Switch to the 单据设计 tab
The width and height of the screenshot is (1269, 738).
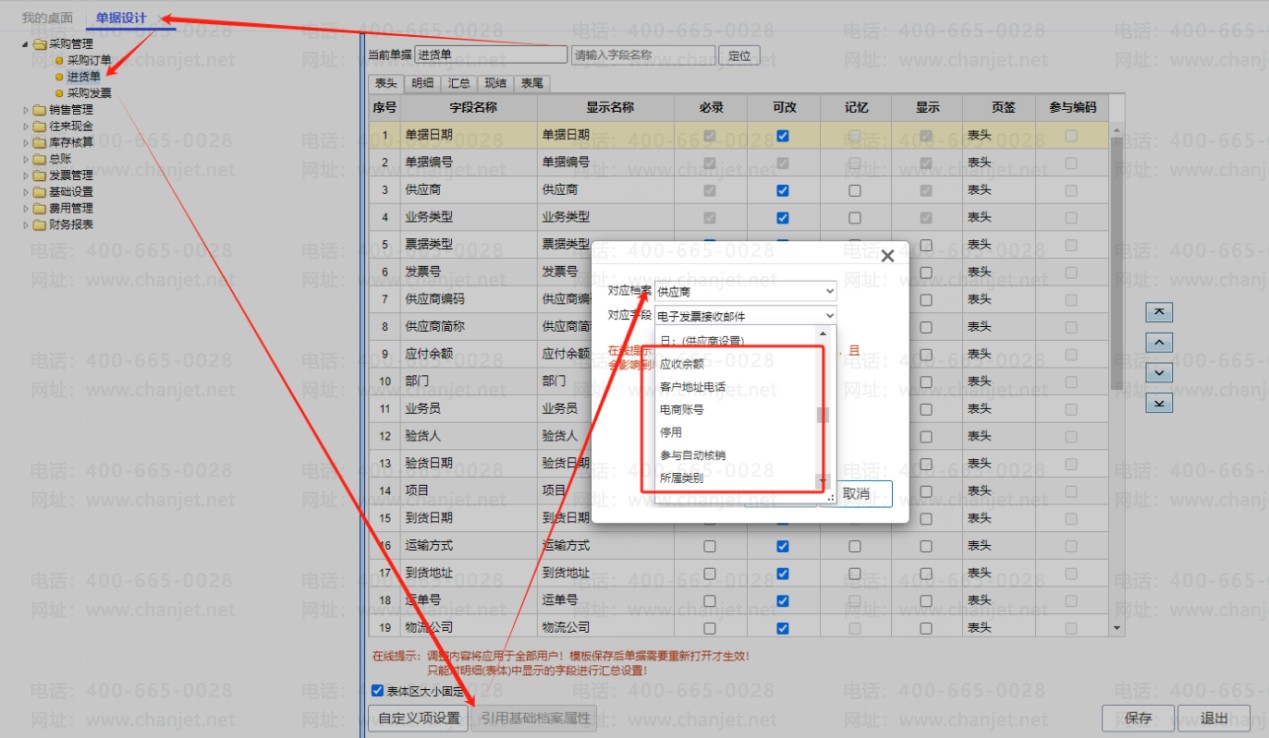point(121,18)
